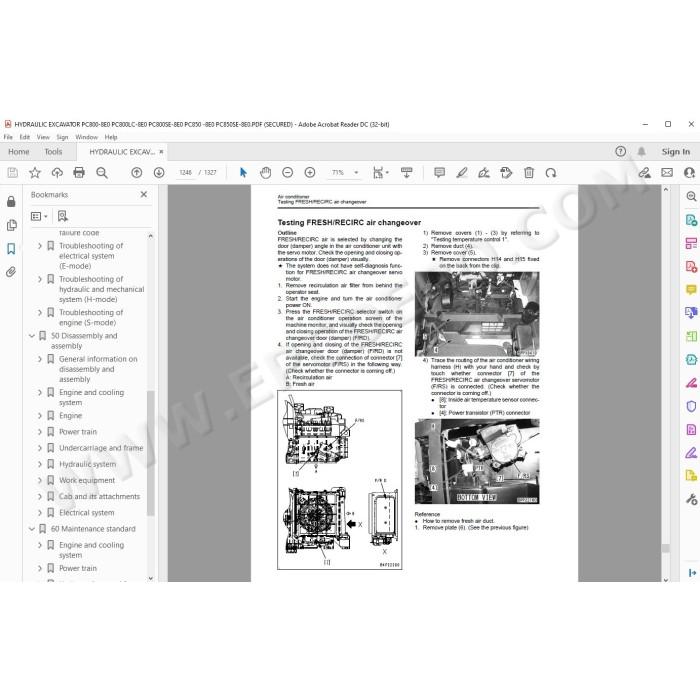Expand Troubleshooting of electrical system bookmark
The height and width of the screenshot is (700, 700).
tap(40, 246)
